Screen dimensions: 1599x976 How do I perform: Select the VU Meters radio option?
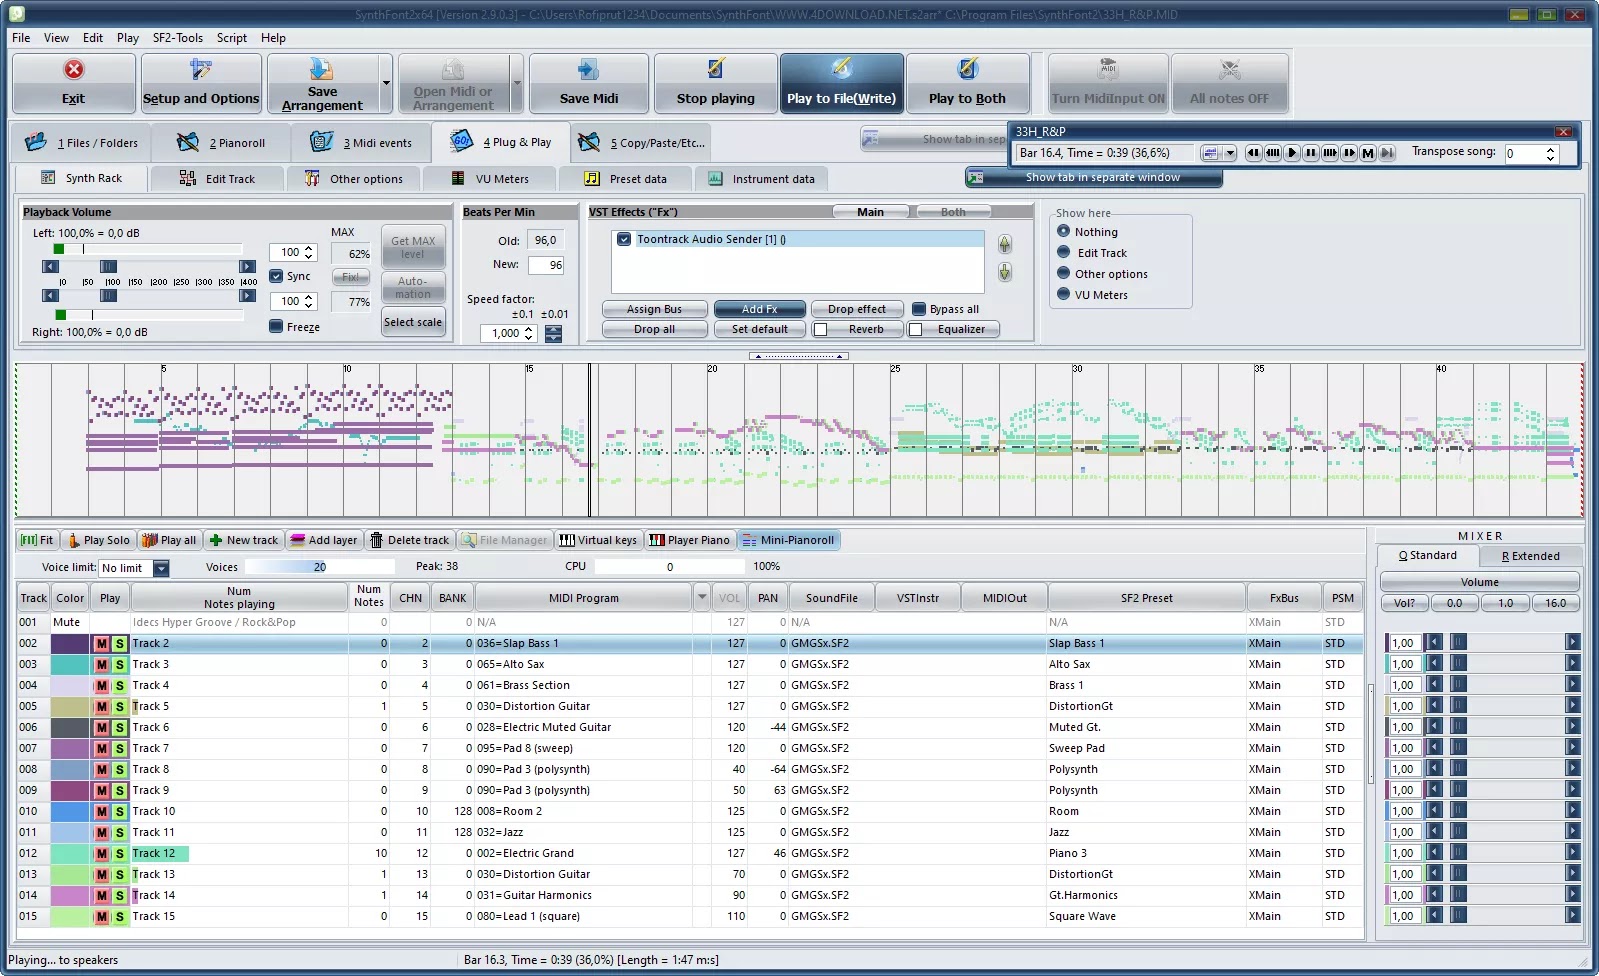[x=1064, y=294]
